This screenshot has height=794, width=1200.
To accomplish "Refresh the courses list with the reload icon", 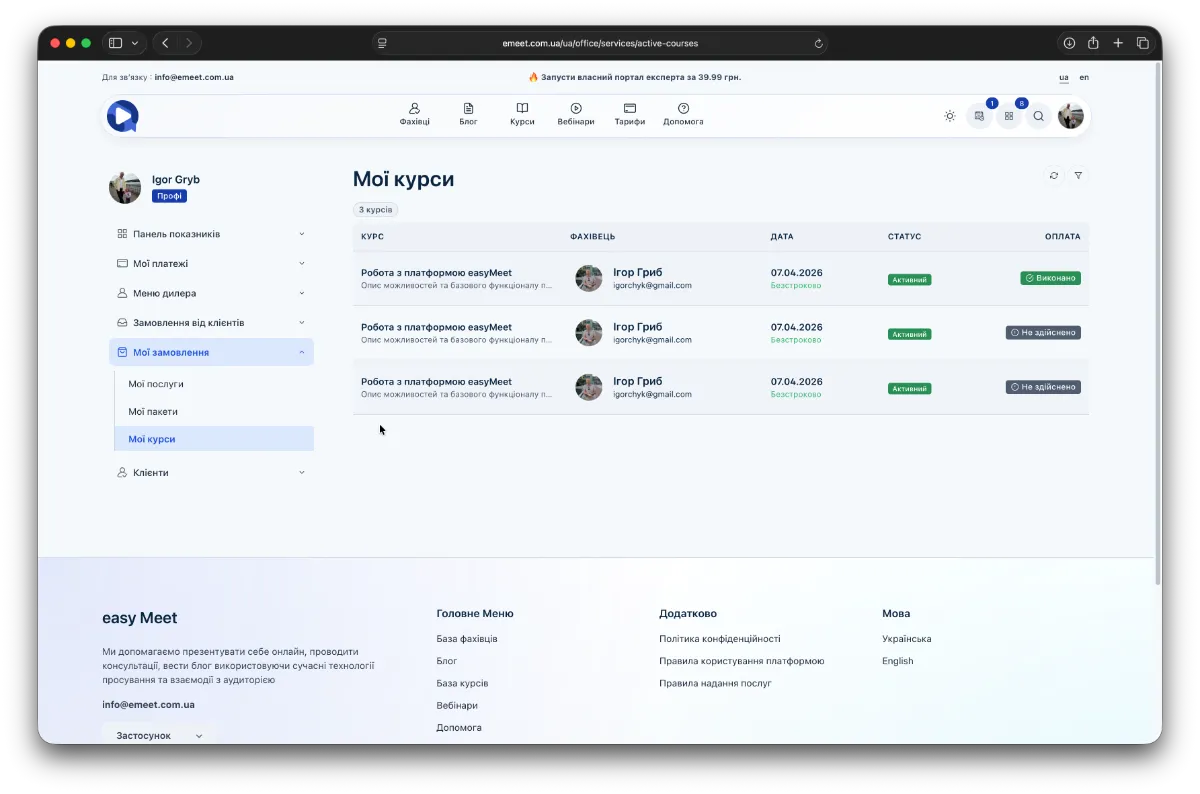I will pyautogui.click(x=1053, y=175).
